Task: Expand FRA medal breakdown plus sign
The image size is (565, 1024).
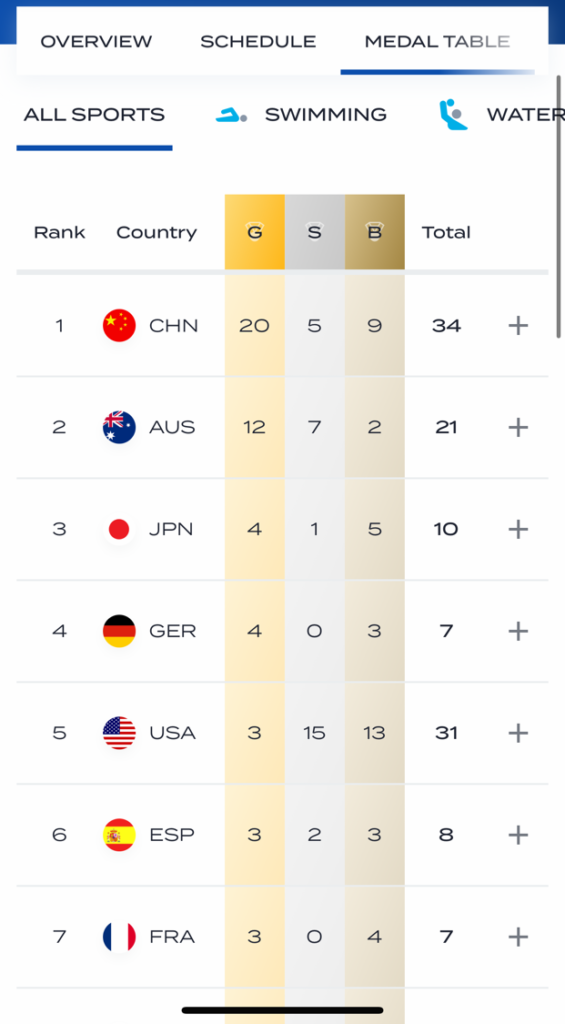Action: 518,936
